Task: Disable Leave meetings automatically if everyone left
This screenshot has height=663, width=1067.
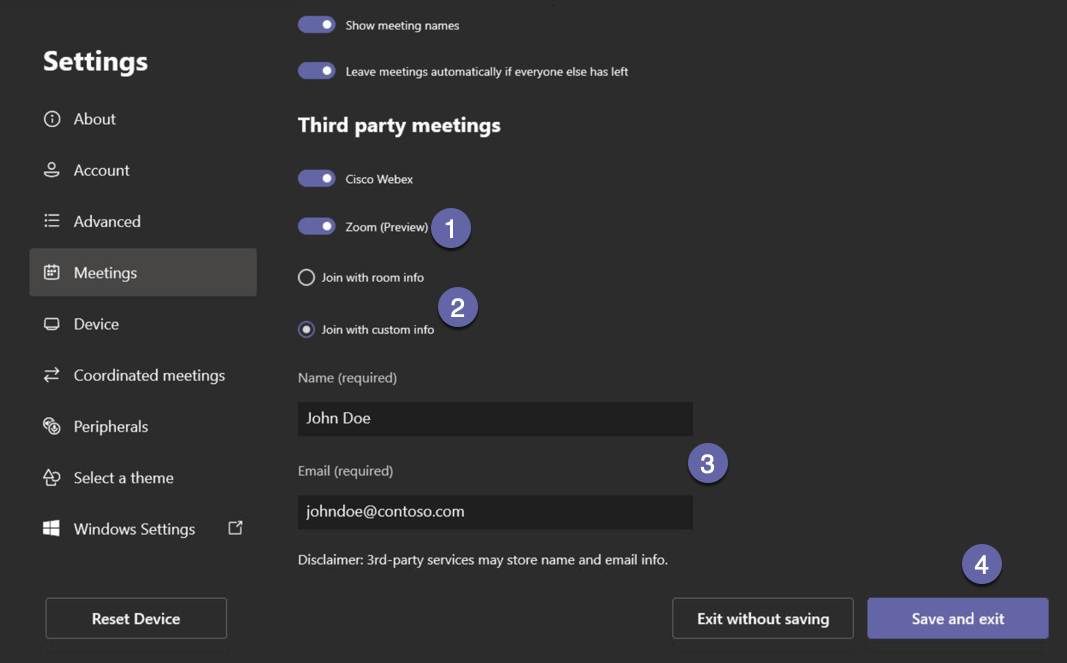Action: tap(316, 71)
